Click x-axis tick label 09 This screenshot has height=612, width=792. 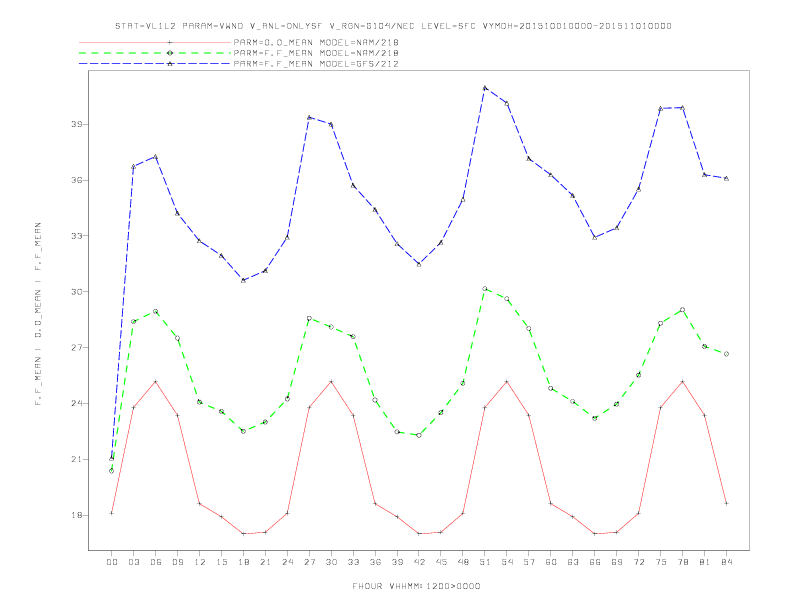[x=177, y=562]
